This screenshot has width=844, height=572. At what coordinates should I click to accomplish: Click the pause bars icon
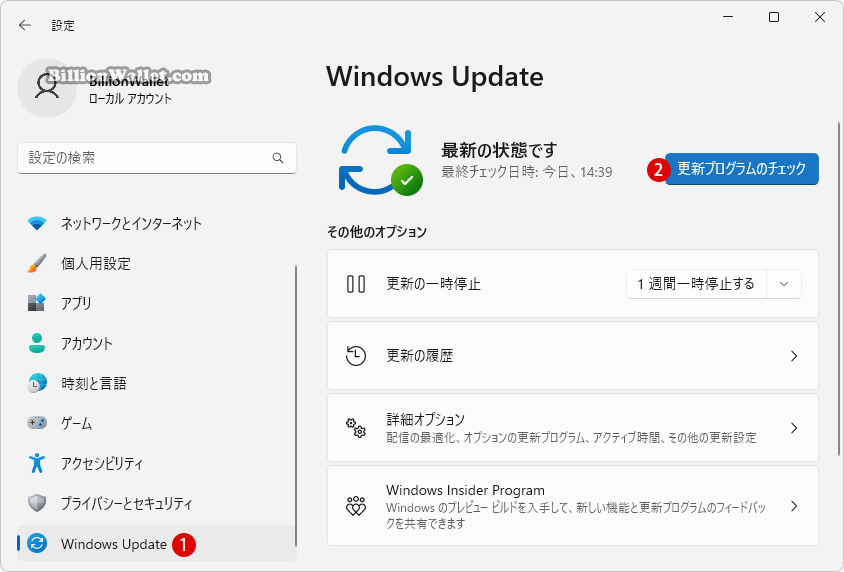(x=356, y=284)
